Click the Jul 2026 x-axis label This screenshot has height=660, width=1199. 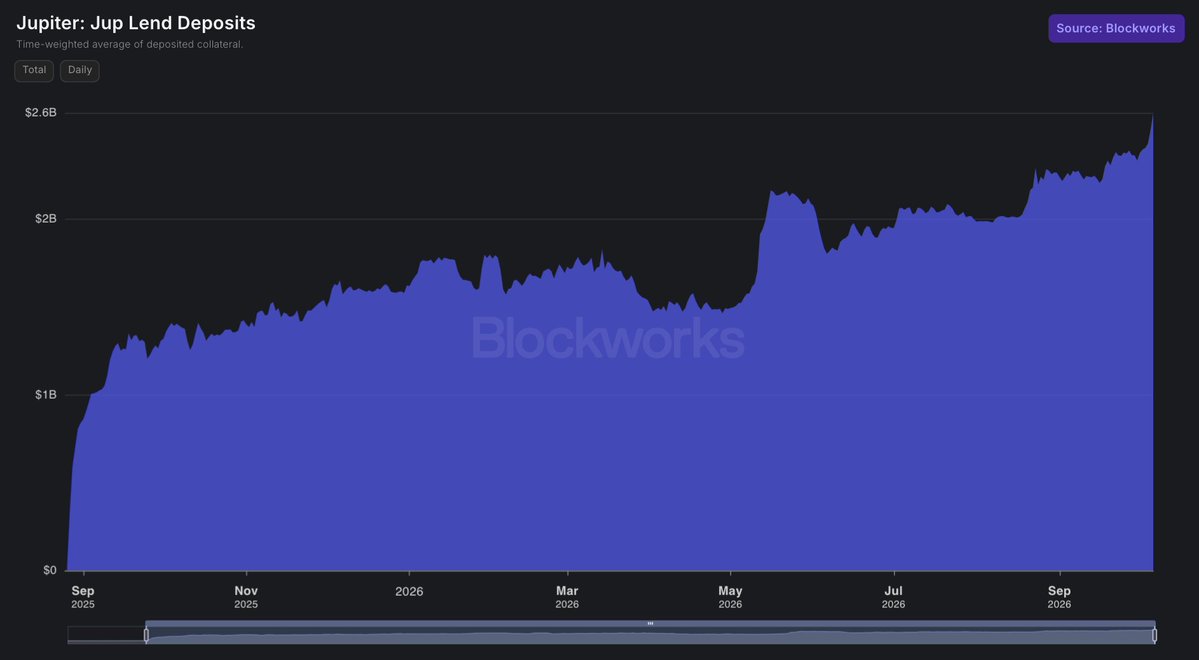[x=893, y=597]
